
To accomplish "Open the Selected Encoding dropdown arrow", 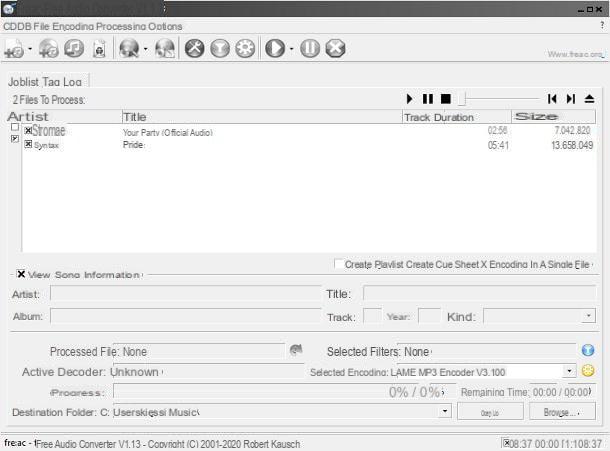I will [x=569, y=371].
